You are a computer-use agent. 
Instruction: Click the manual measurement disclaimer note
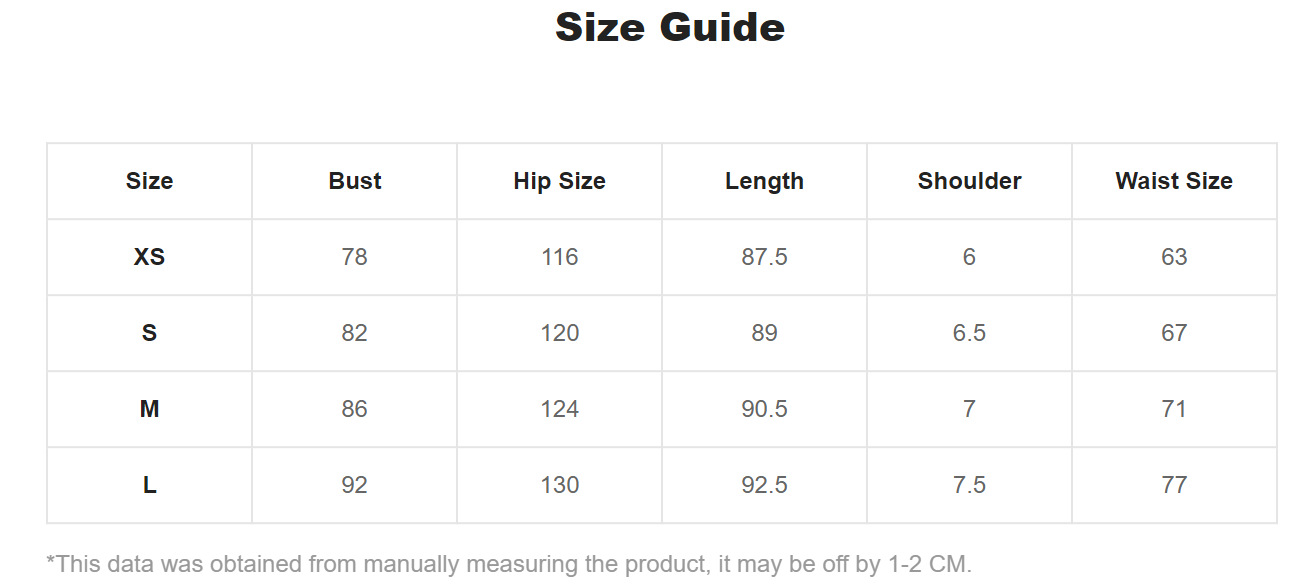509,564
